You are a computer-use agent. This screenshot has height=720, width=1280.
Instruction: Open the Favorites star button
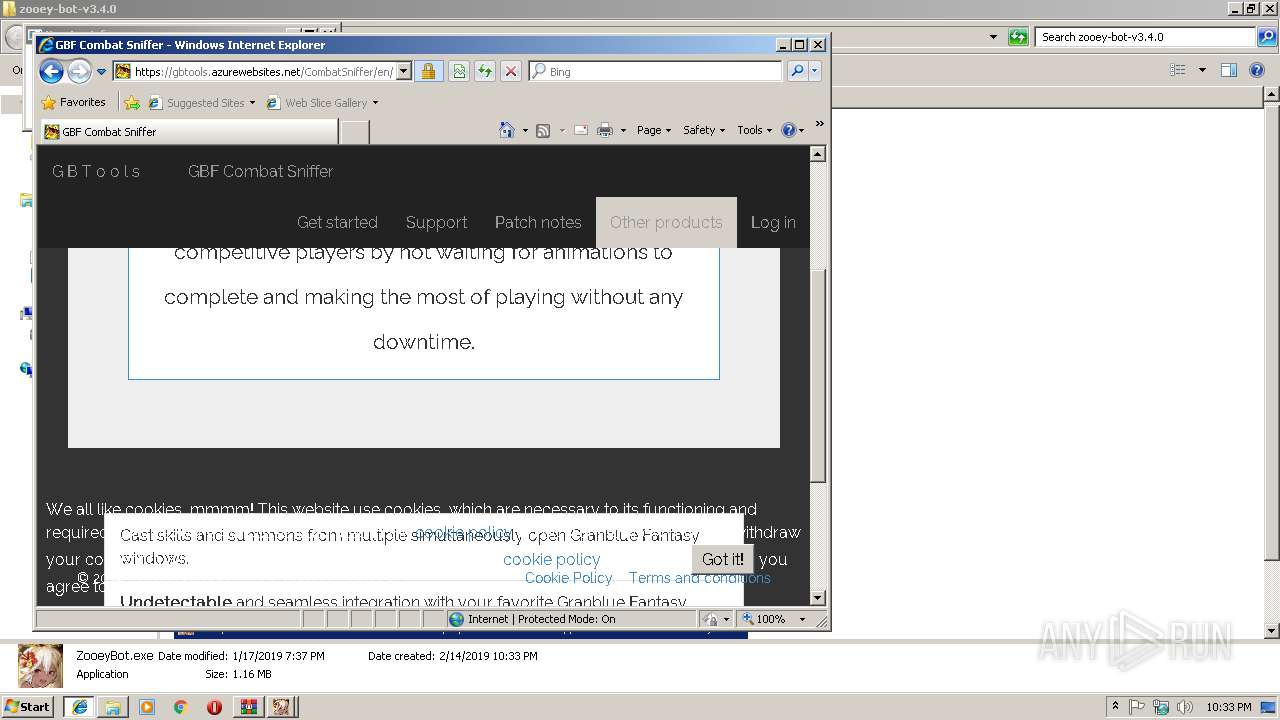point(73,102)
